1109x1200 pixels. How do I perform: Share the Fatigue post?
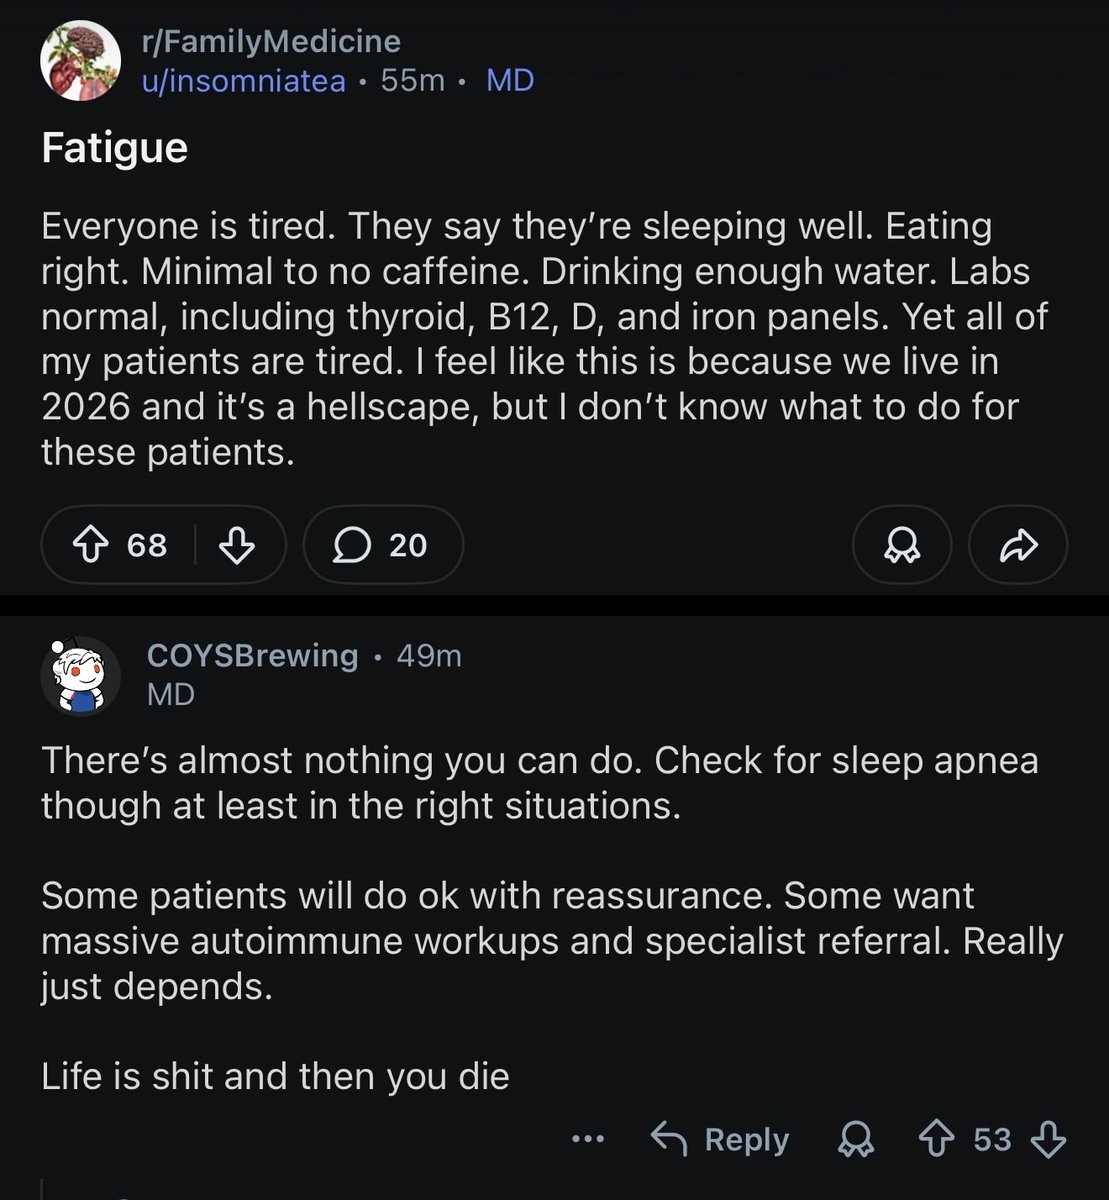(1018, 545)
